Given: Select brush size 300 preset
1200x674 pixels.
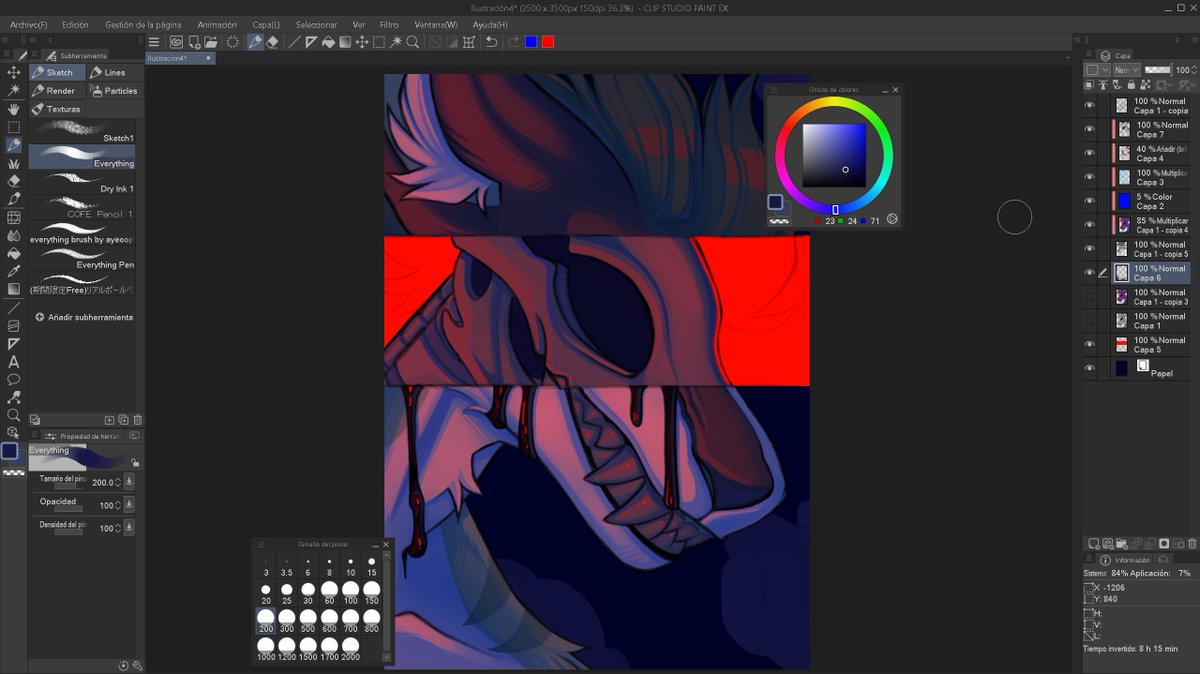Looking at the screenshot, I should [x=287, y=621].
